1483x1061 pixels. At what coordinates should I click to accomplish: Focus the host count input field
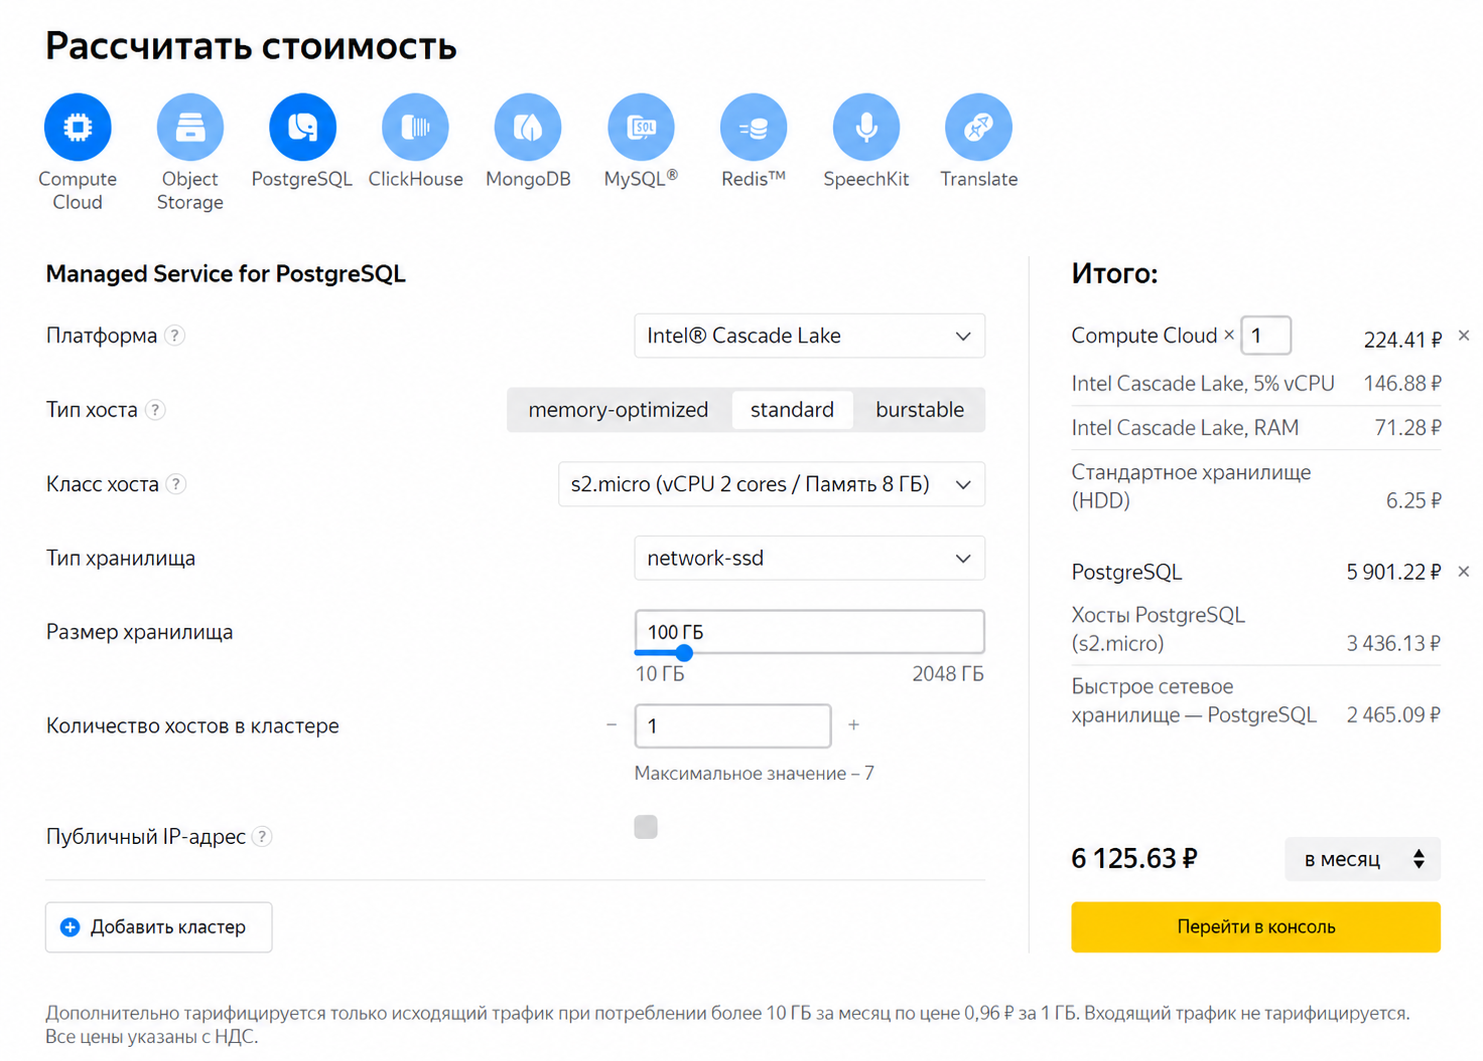732,726
